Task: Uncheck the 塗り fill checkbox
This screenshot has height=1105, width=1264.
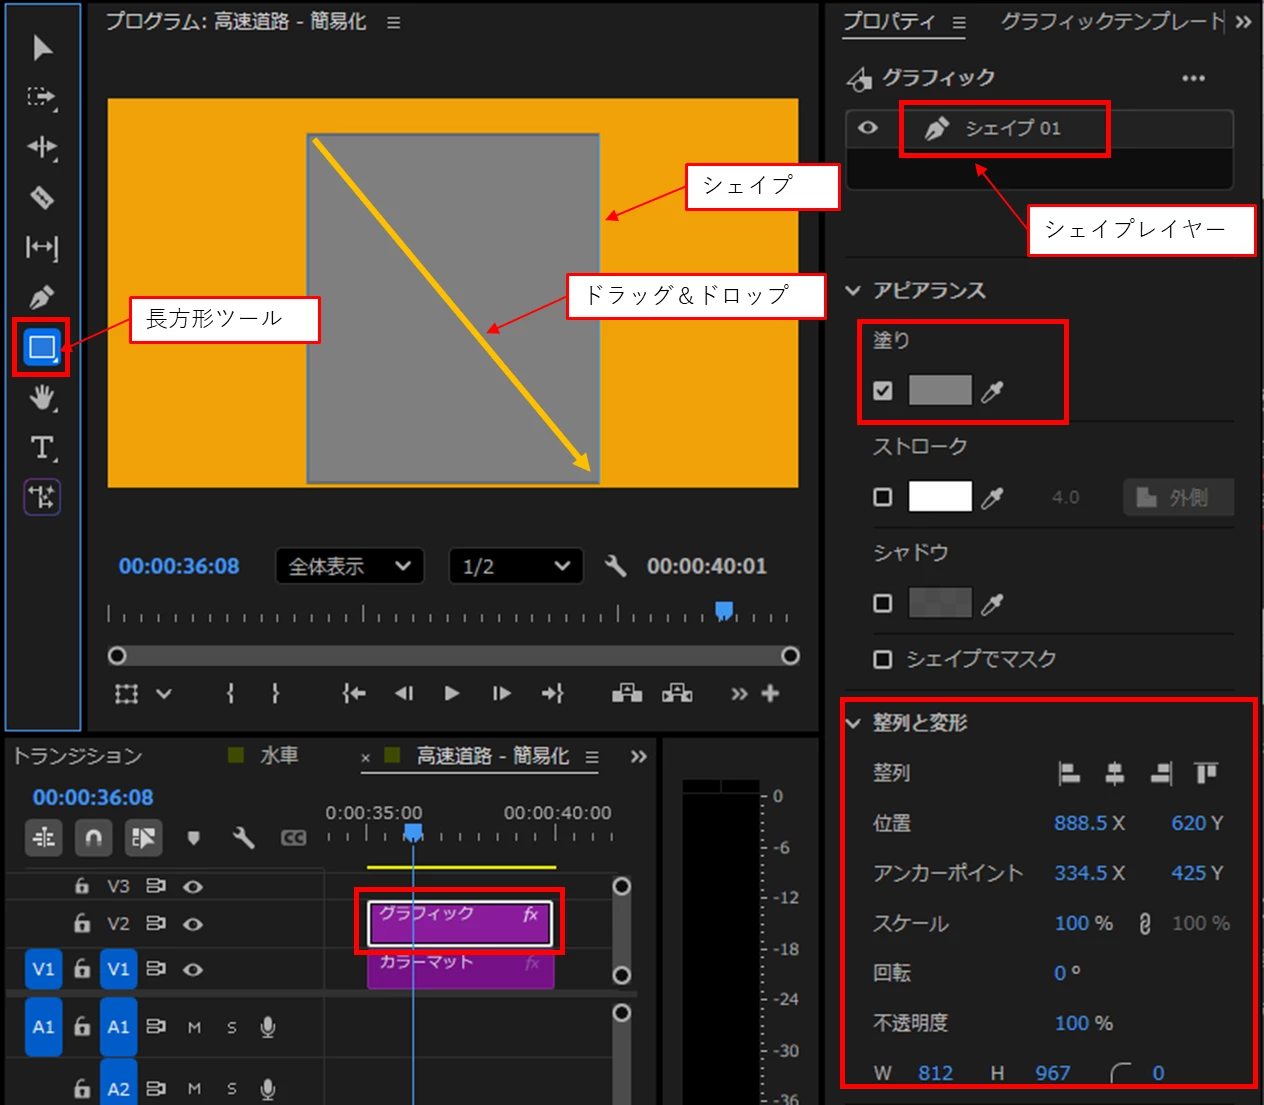Action: point(882,390)
